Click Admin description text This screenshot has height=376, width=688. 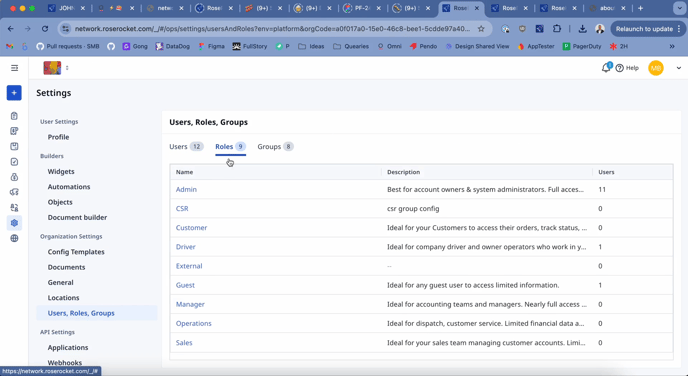485,190
